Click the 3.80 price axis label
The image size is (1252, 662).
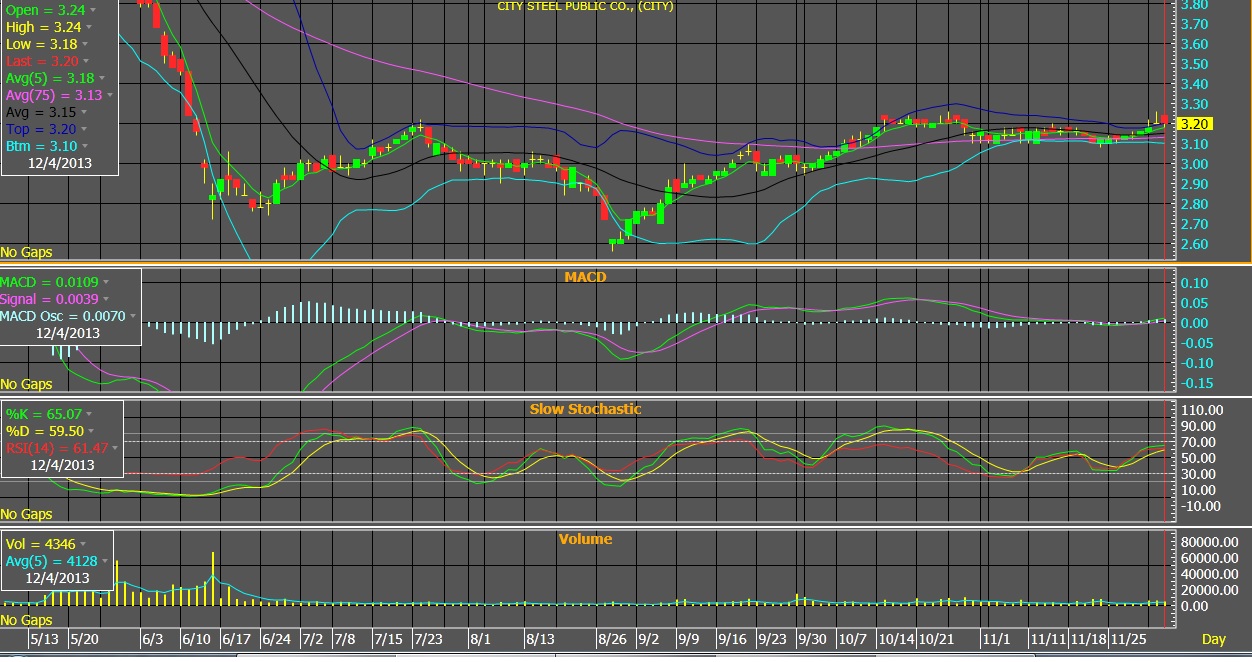point(1196,5)
